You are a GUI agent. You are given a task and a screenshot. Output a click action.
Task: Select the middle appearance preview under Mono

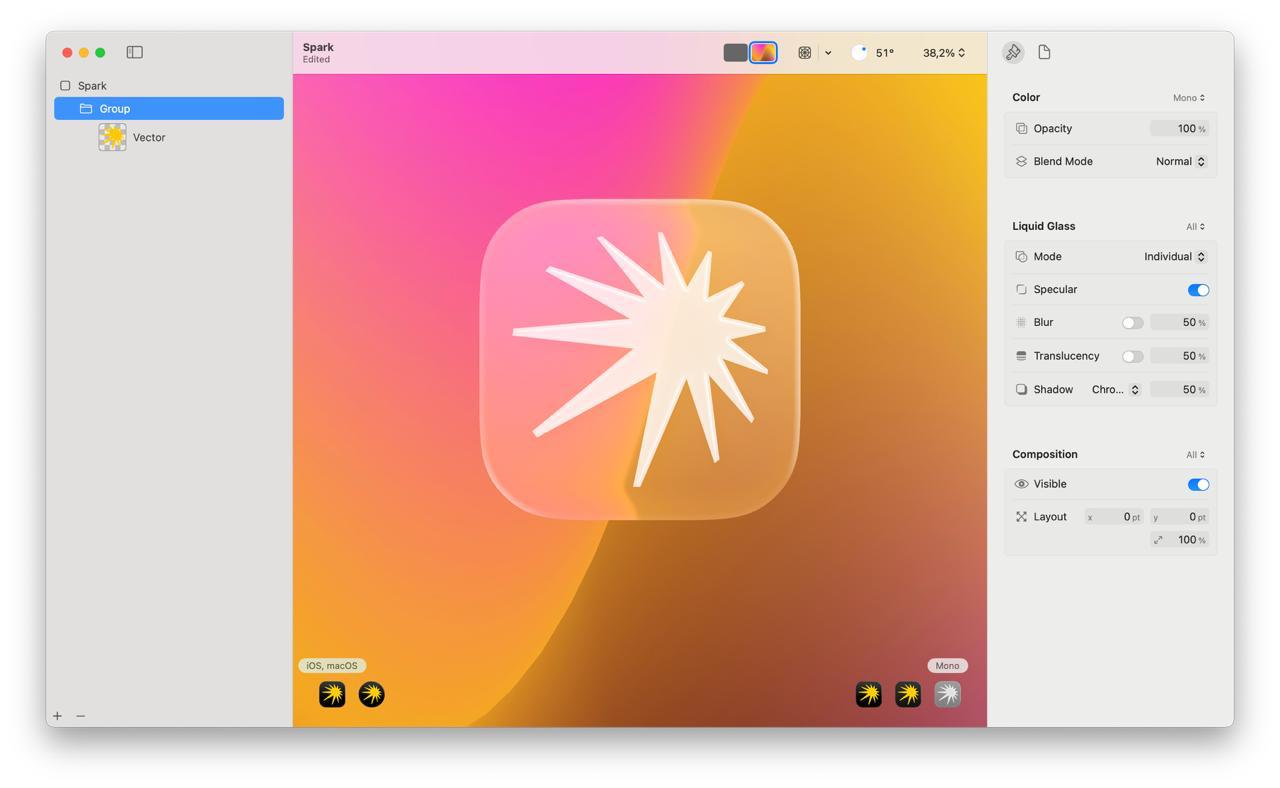(908, 694)
